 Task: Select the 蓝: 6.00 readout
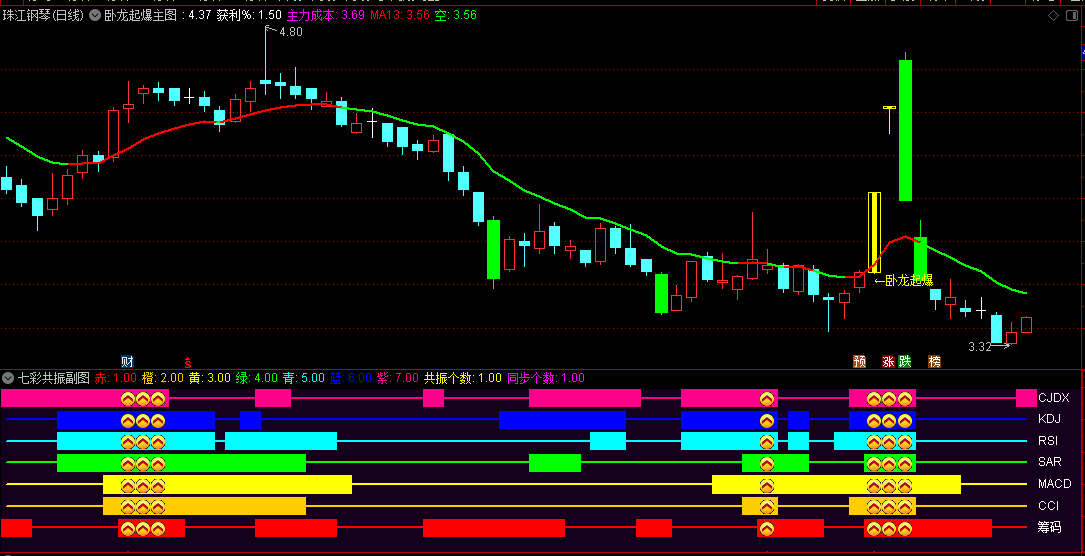(351, 378)
